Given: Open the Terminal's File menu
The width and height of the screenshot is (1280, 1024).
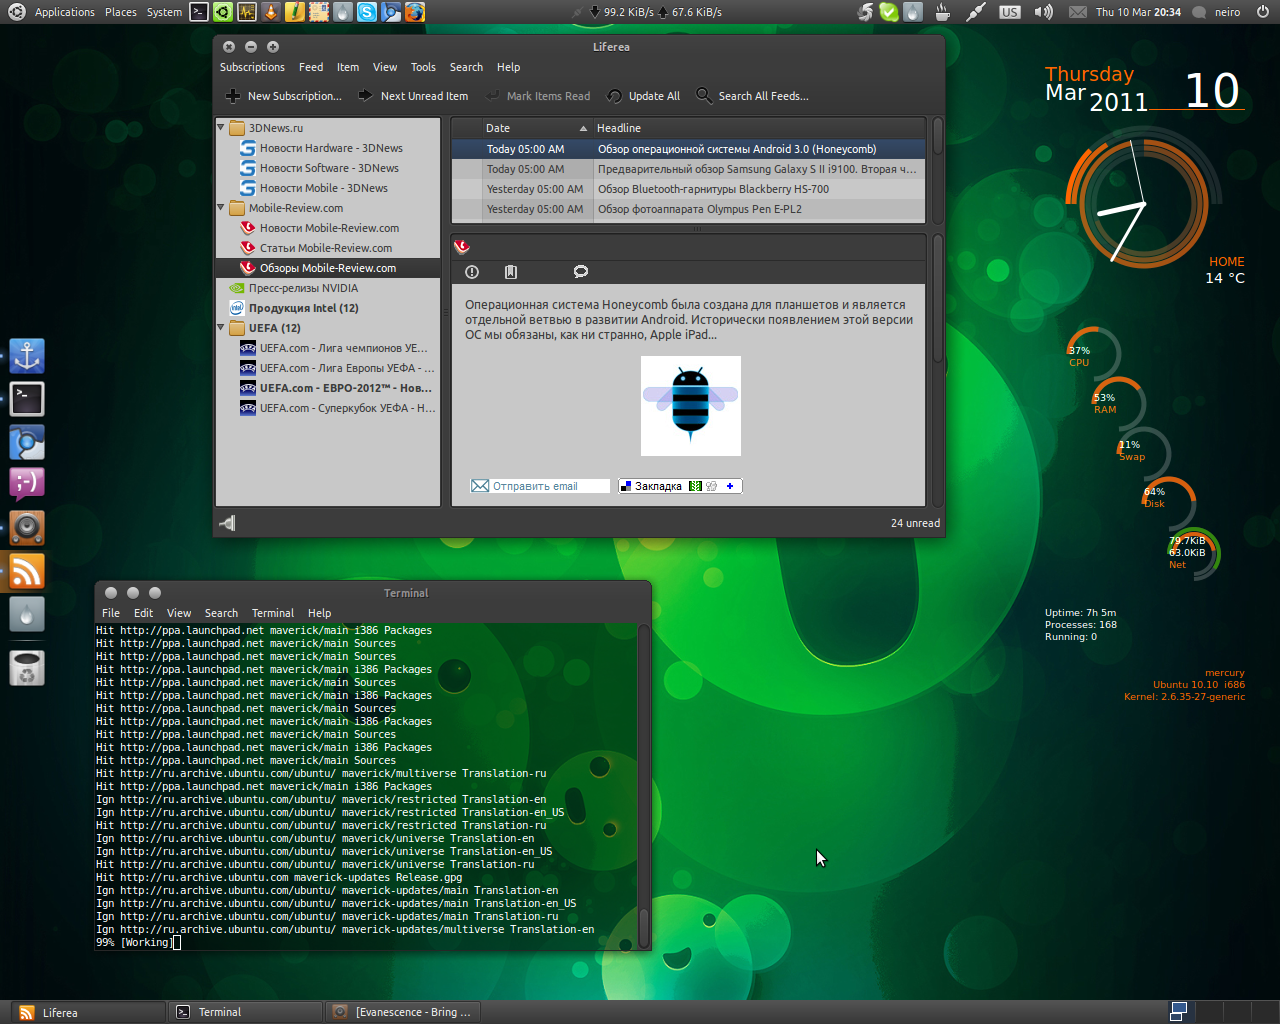Looking at the screenshot, I should click(110, 613).
